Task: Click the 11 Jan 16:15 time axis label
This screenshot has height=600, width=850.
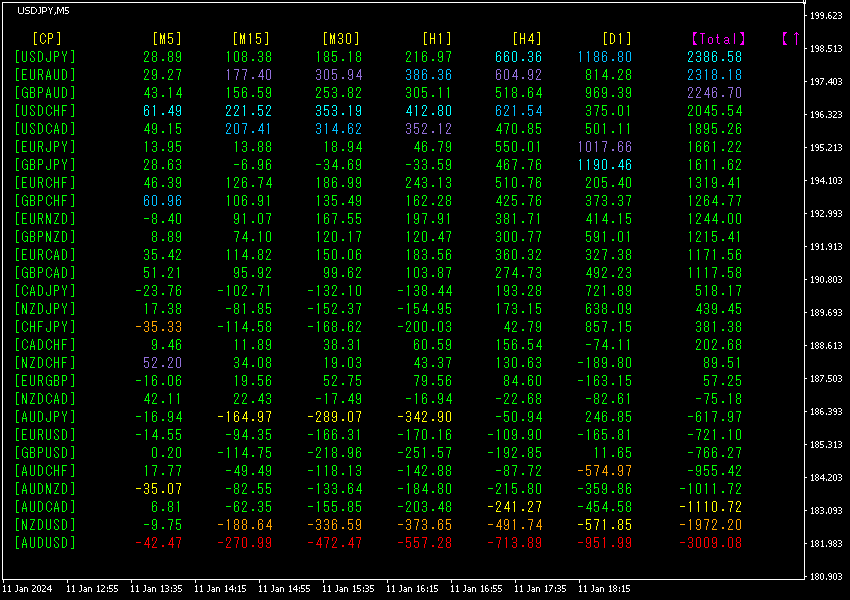Action: [412, 589]
